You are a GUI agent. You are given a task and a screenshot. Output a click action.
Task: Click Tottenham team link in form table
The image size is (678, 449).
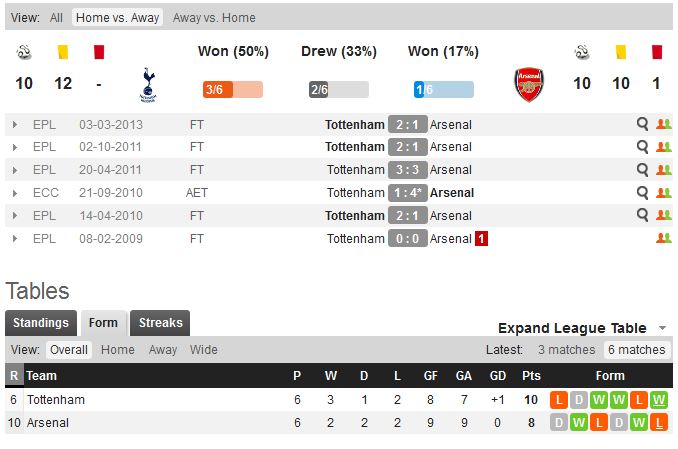point(55,400)
